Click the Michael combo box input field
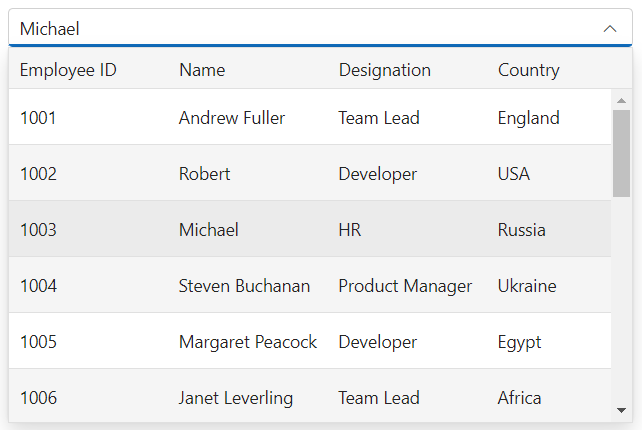Viewport: 642px width, 430px height. tap(300, 29)
